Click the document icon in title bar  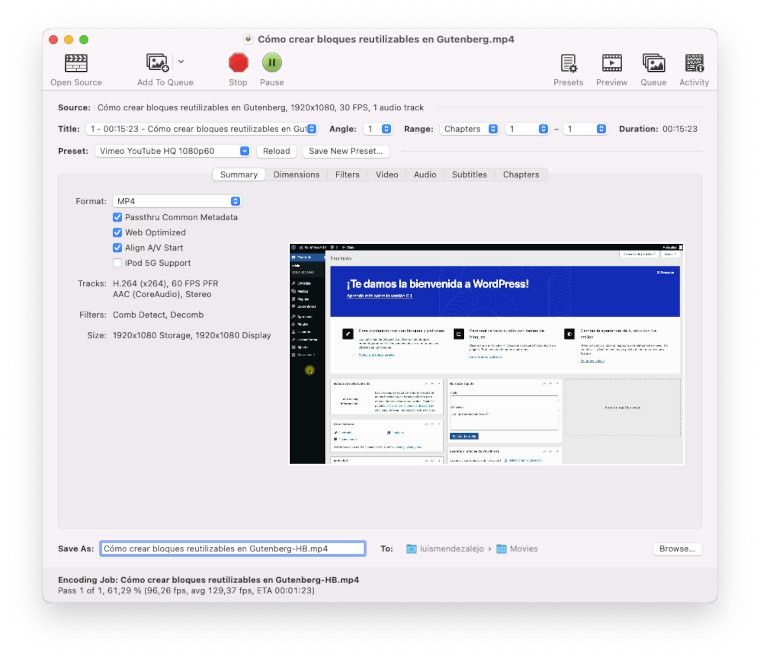(249, 39)
